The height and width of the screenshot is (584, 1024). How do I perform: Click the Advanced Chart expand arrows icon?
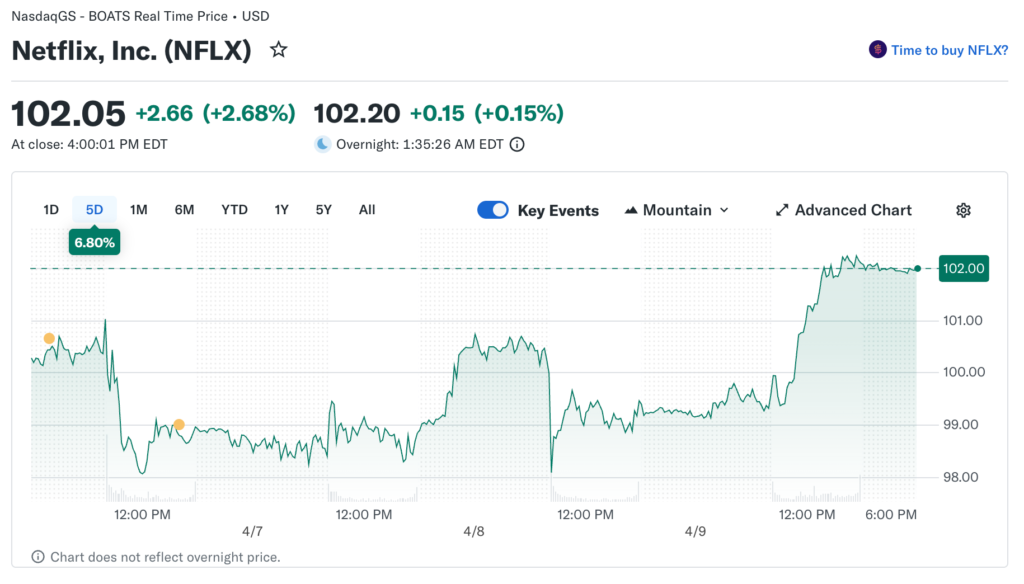[782, 210]
